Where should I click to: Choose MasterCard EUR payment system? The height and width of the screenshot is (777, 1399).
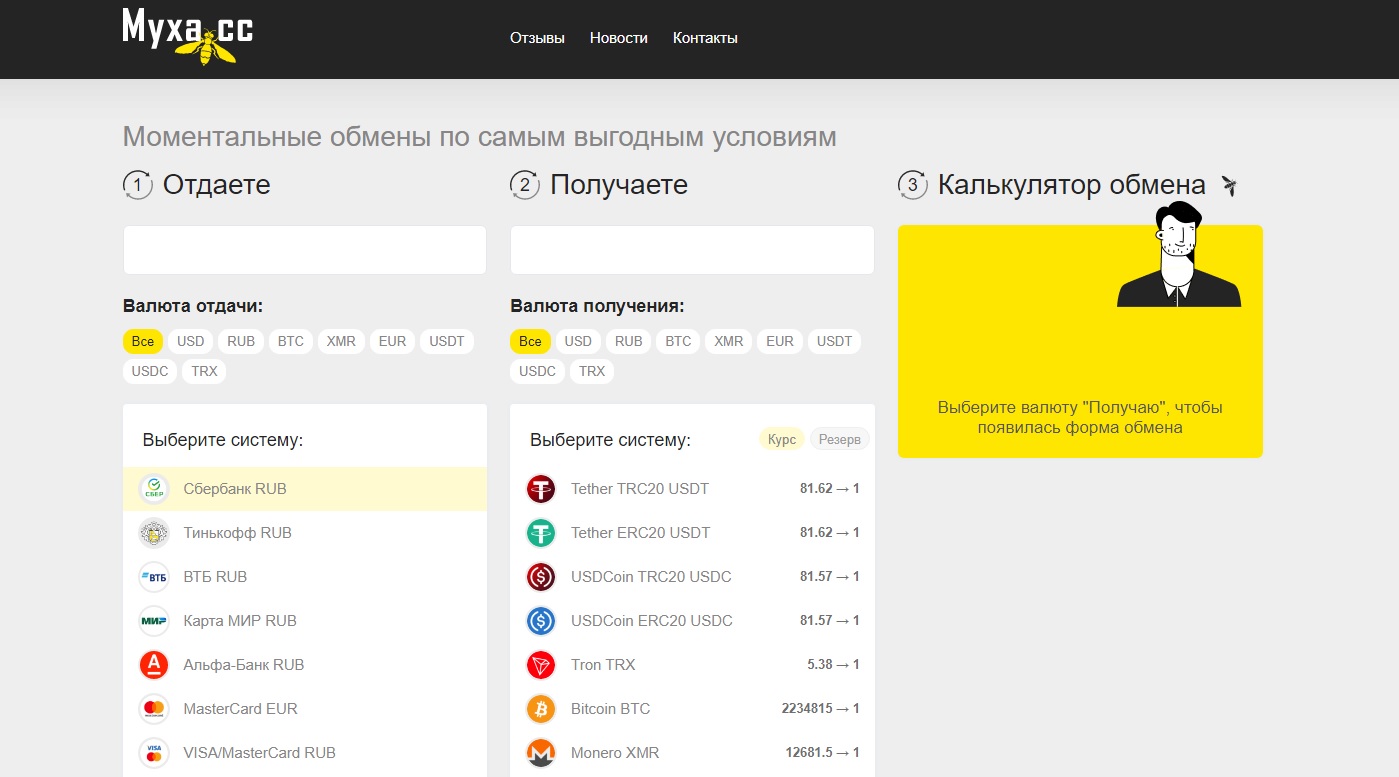[x=305, y=709]
